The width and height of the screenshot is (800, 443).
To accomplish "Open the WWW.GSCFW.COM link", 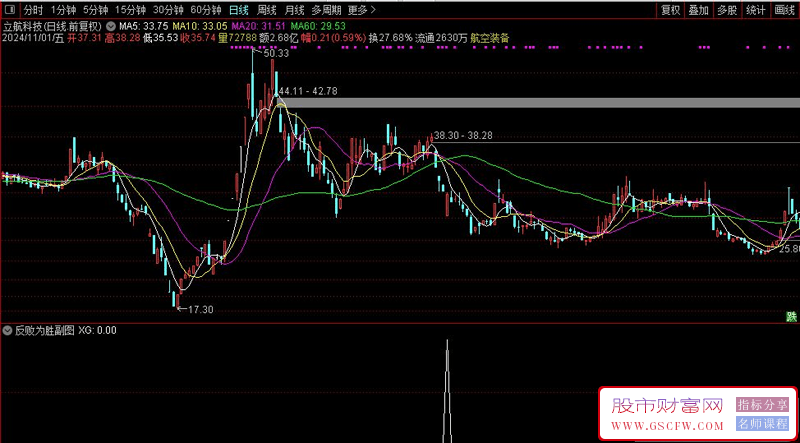I will point(668,426).
